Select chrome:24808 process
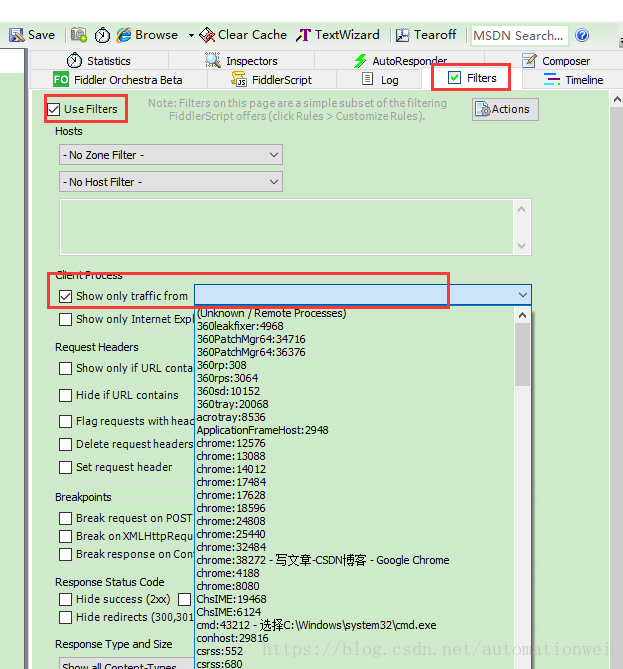Screen dimensions: 623x669 coord(355,521)
